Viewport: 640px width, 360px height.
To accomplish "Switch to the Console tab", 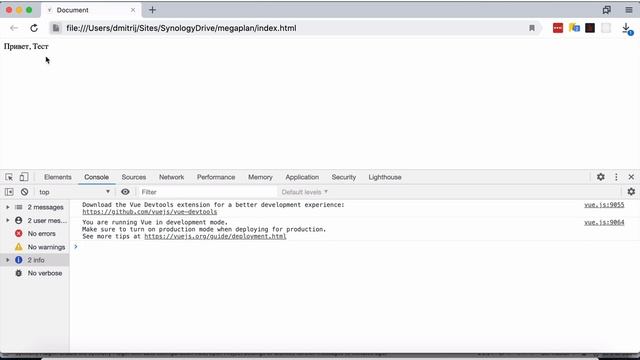I will 96,177.
